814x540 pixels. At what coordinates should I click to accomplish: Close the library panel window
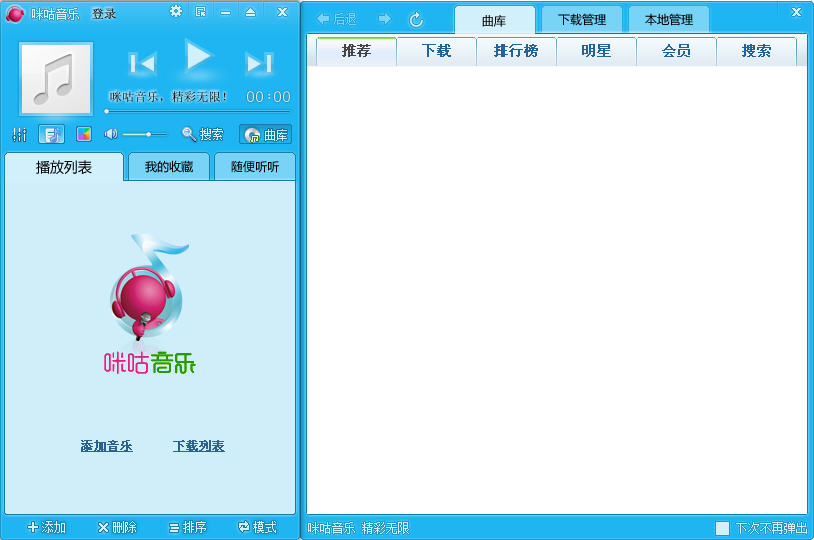tap(796, 12)
